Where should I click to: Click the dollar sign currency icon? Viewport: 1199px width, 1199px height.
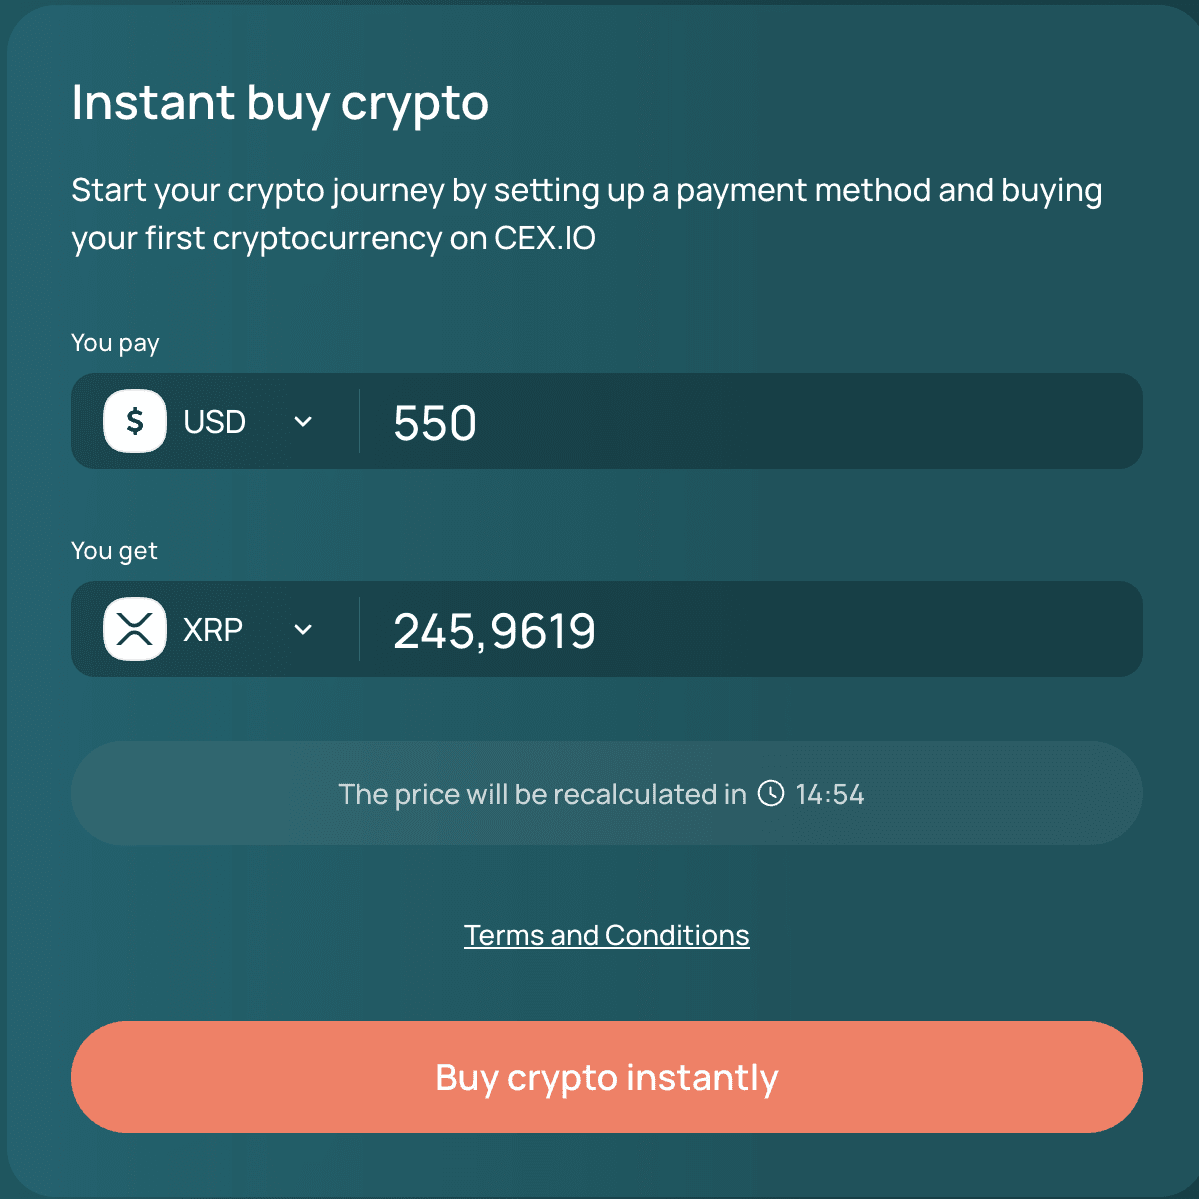(x=135, y=421)
